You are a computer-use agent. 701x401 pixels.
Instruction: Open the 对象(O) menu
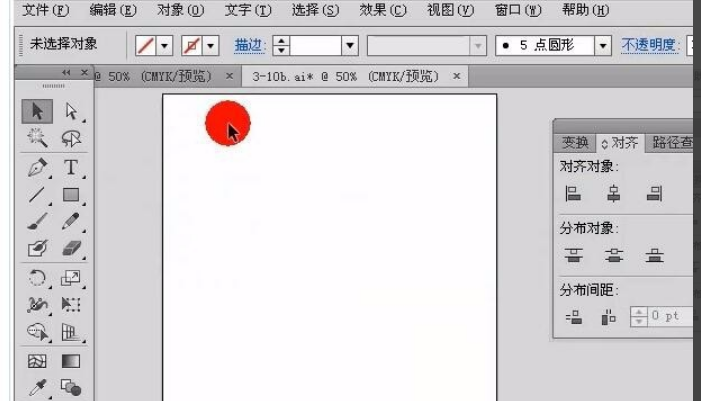181,10
